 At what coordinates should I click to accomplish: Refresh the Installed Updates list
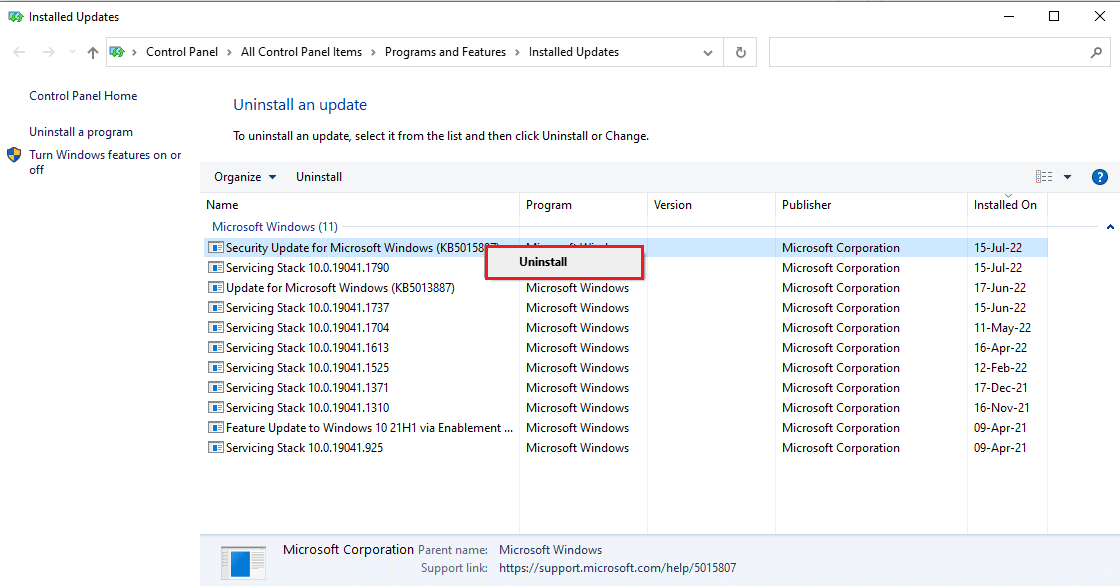(741, 52)
